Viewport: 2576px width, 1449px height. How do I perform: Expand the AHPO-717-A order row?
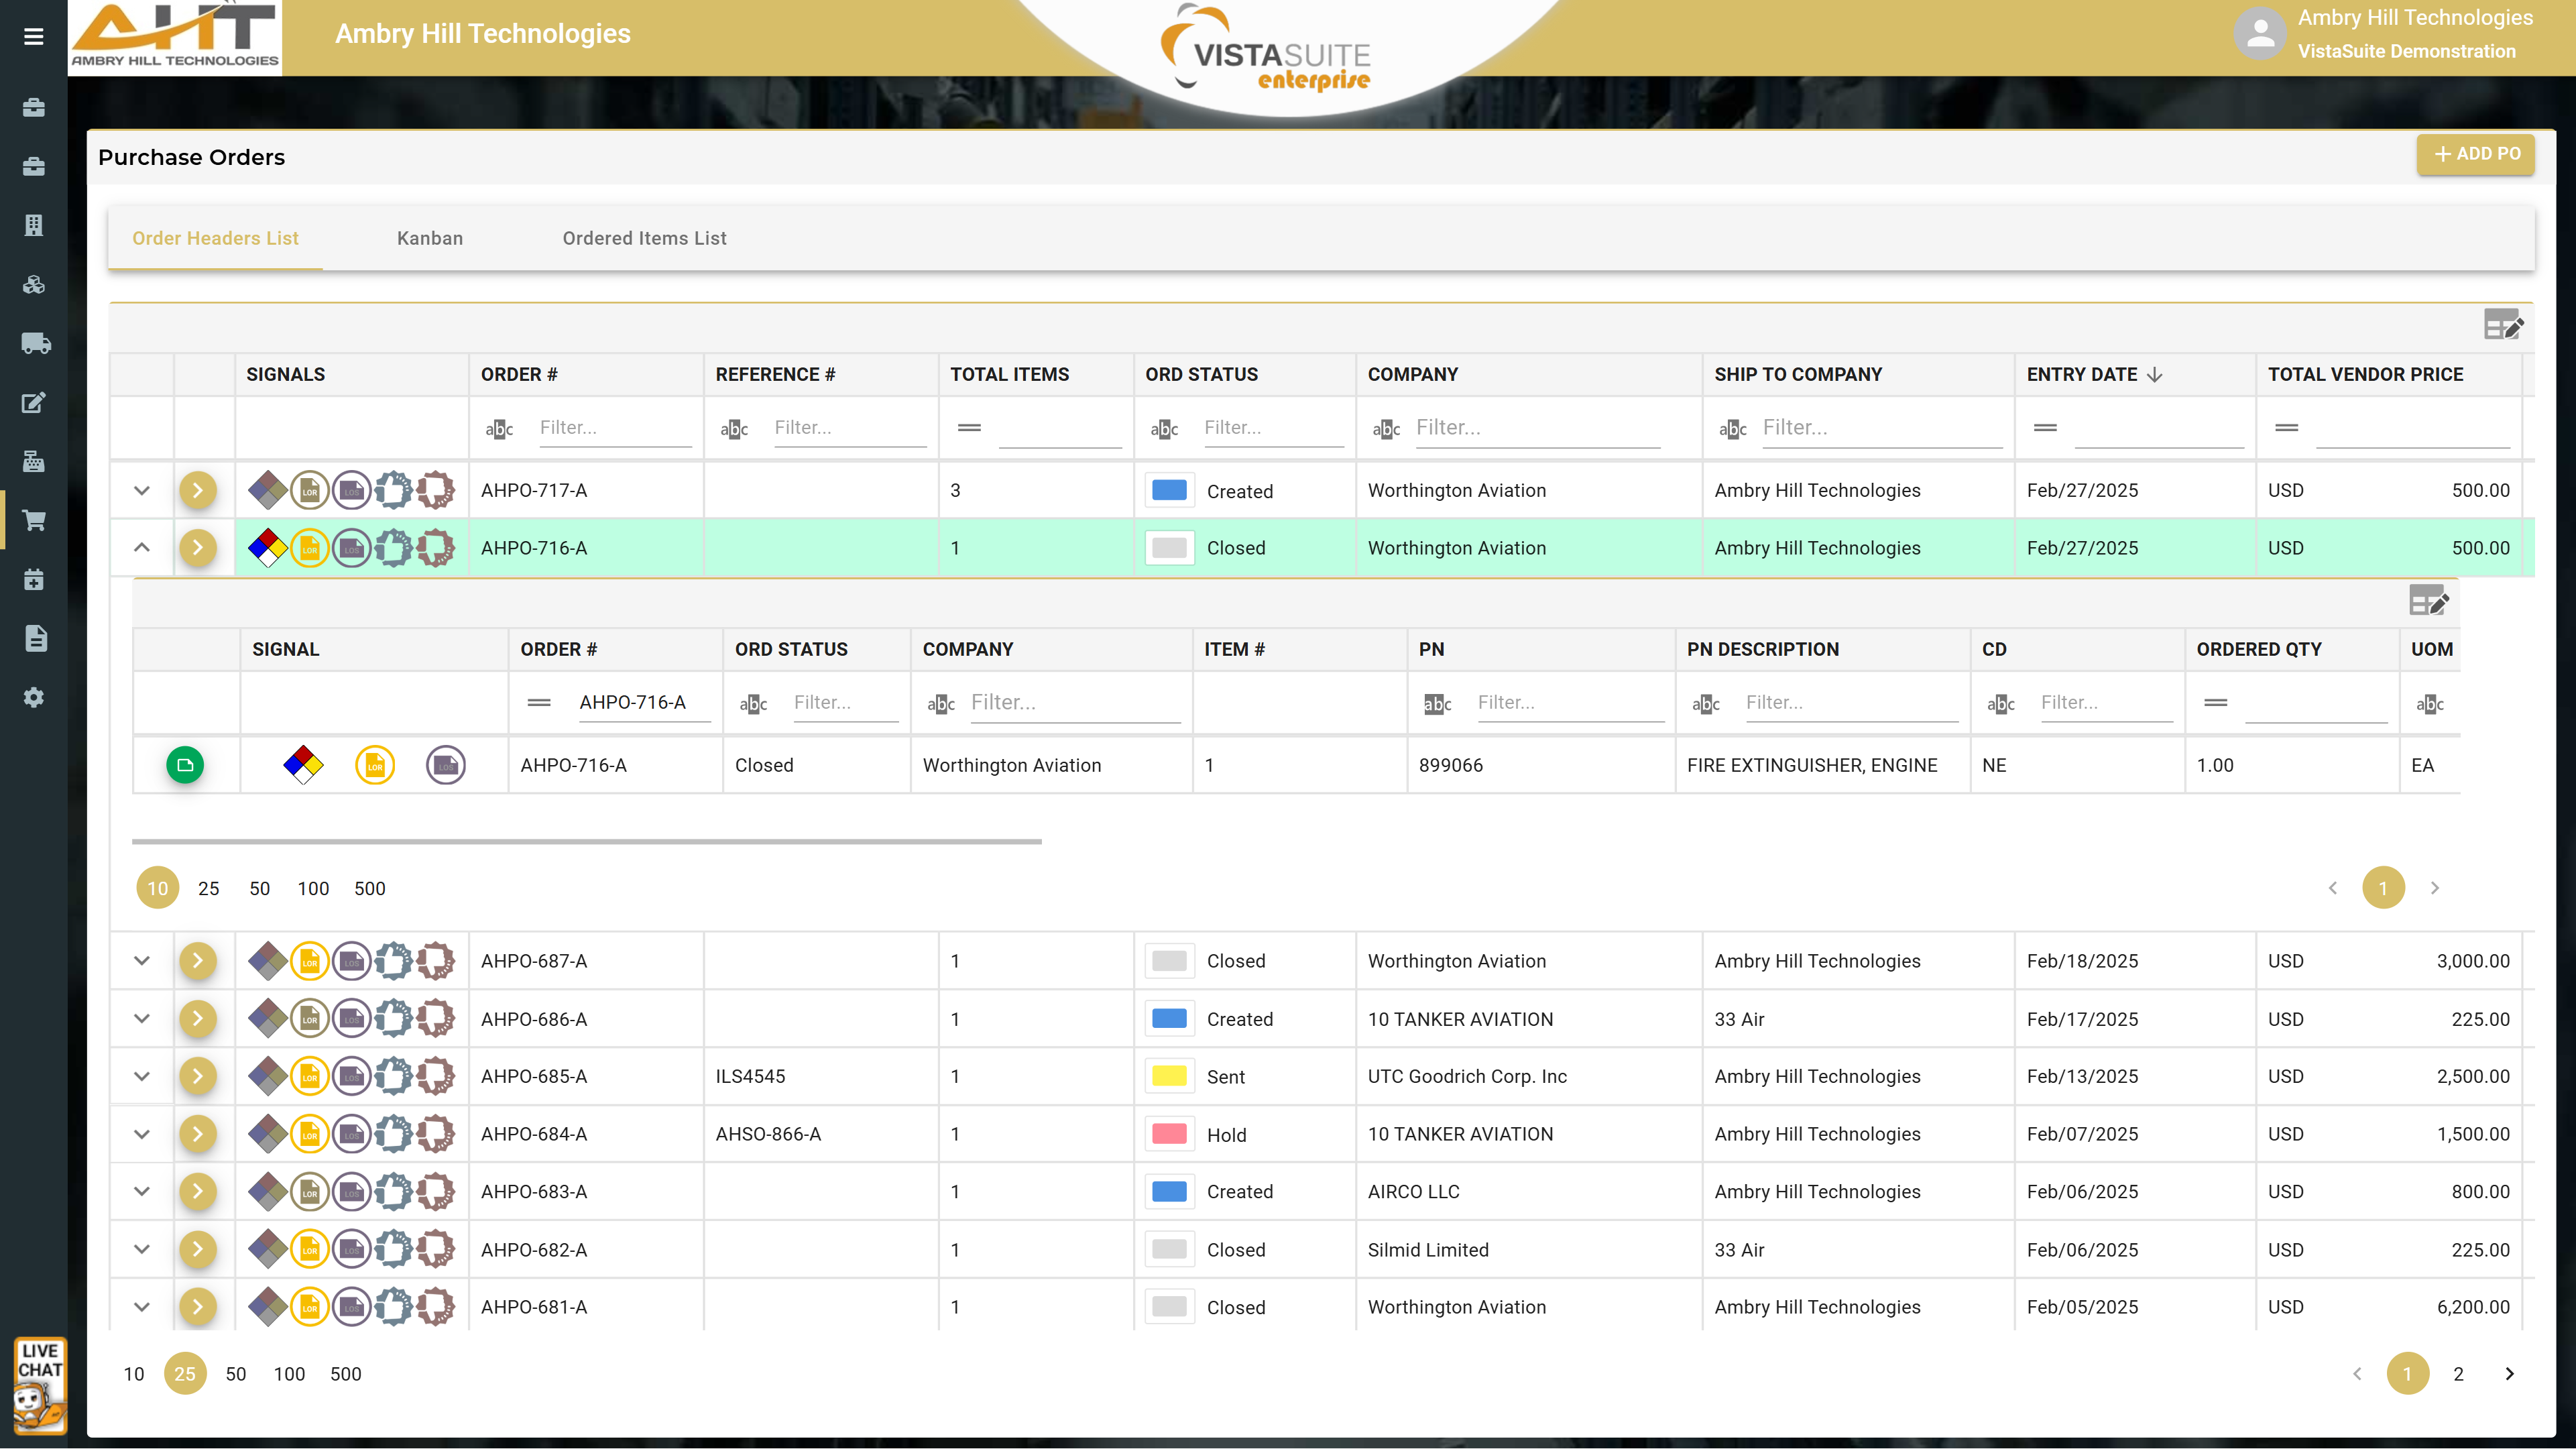pyautogui.click(x=142, y=490)
